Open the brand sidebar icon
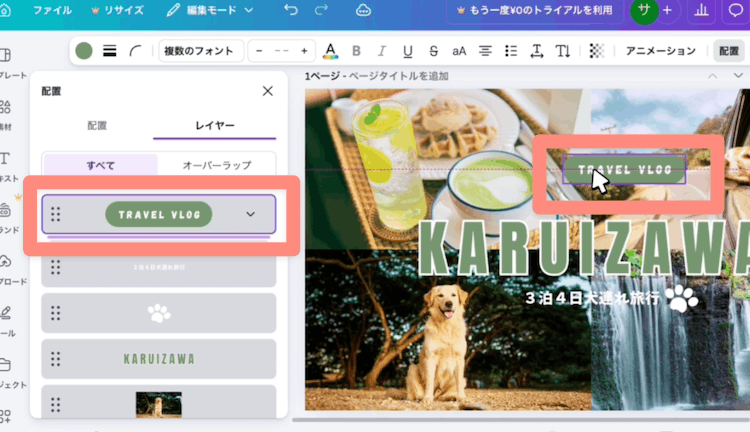Image resolution: width=750 pixels, height=432 pixels. pyautogui.click(x=5, y=210)
